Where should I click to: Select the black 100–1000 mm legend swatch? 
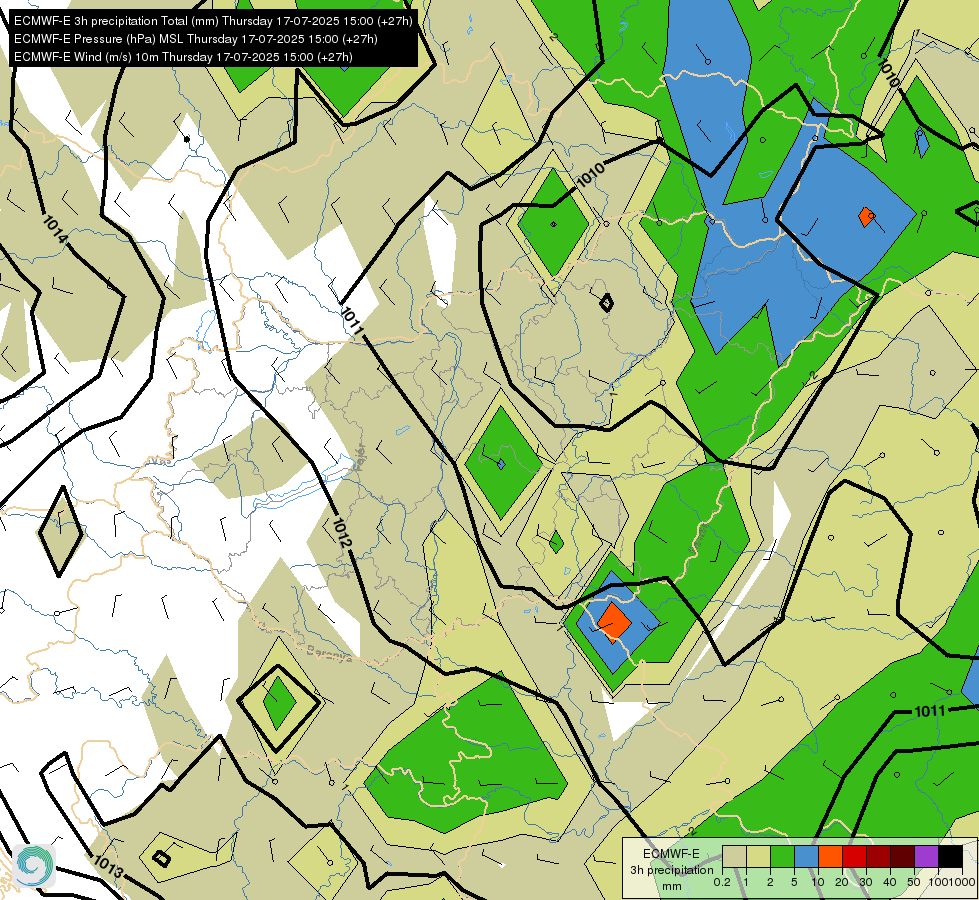[x=951, y=857]
